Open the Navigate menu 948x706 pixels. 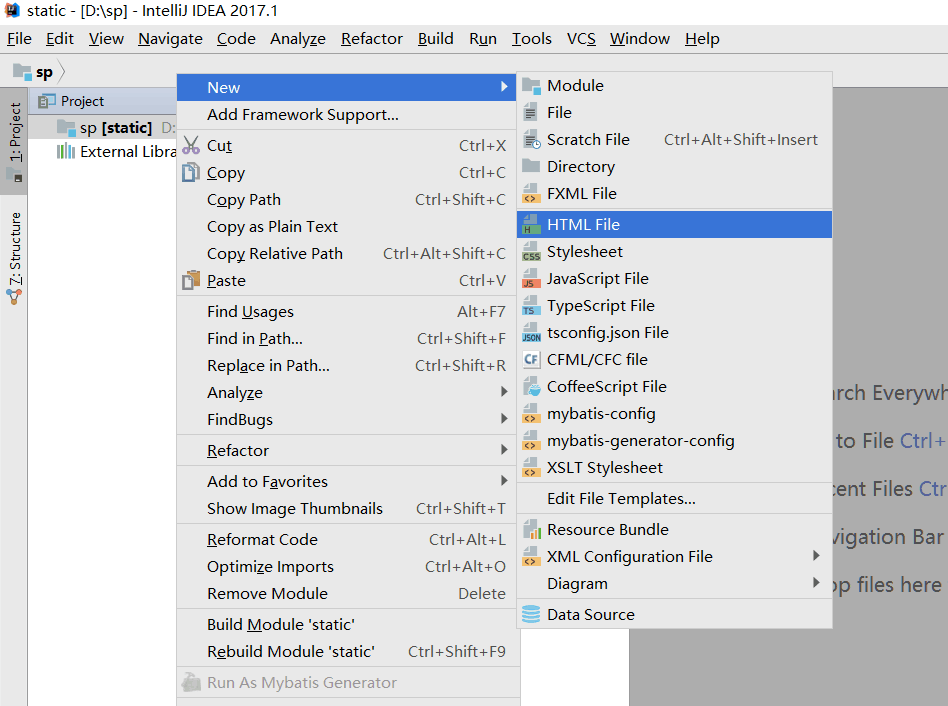point(170,39)
